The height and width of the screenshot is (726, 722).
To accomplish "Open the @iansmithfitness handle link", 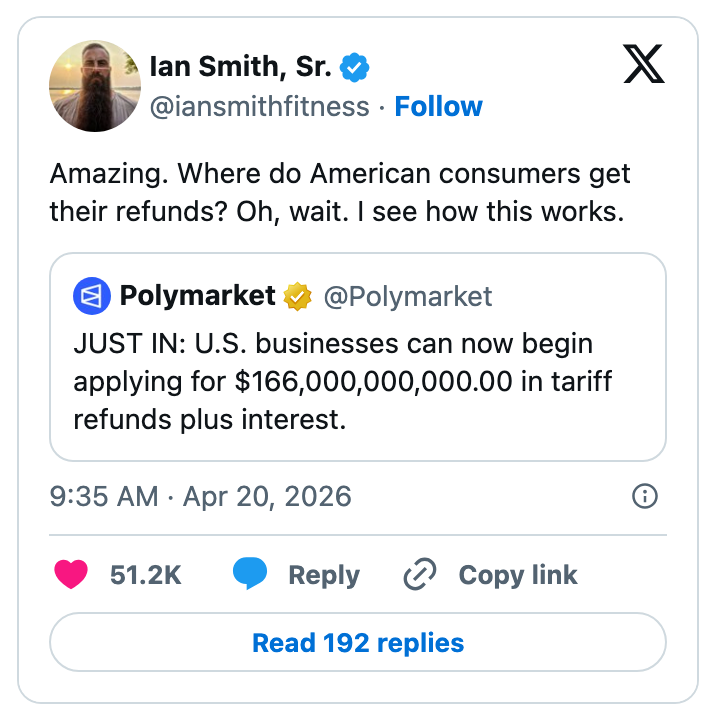I will pyautogui.click(x=259, y=106).
